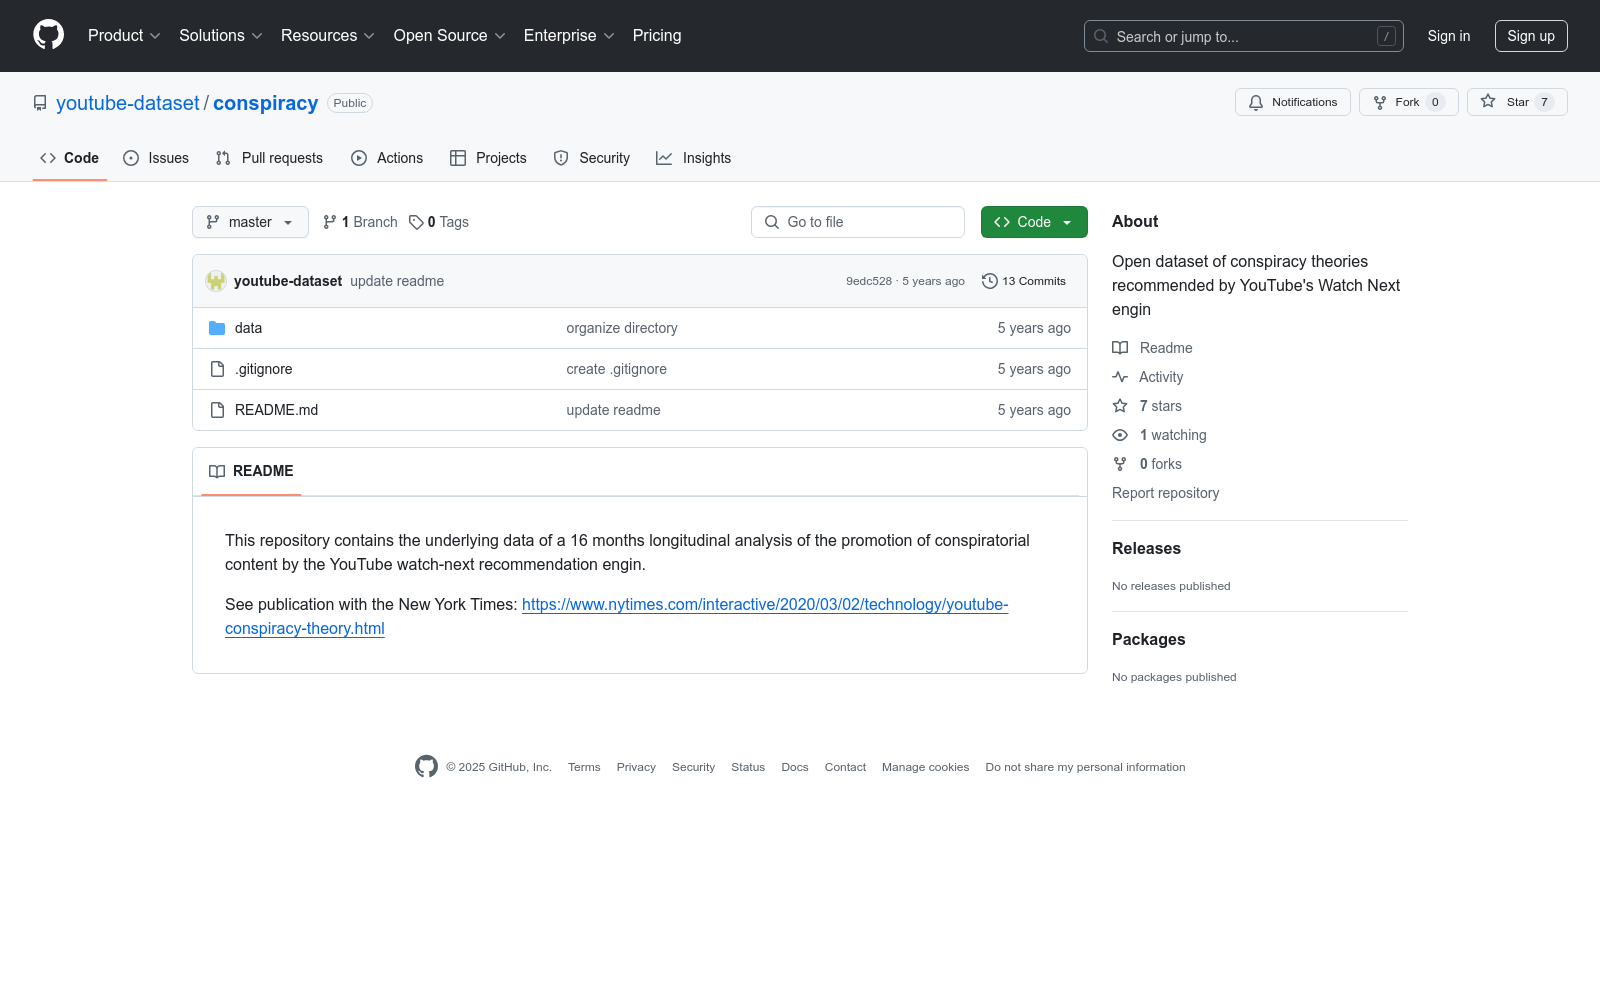View the 1 Branch link

point(360,222)
